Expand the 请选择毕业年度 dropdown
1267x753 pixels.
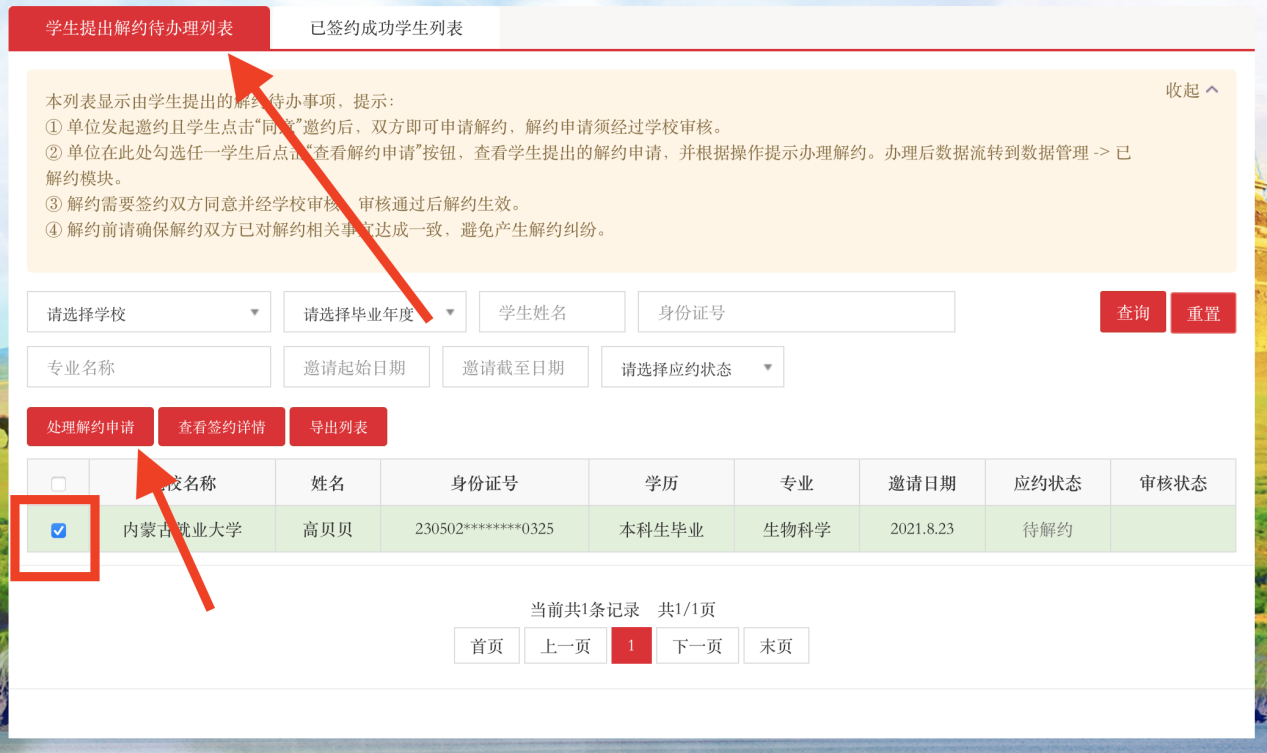pyautogui.click(x=374, y=313)
